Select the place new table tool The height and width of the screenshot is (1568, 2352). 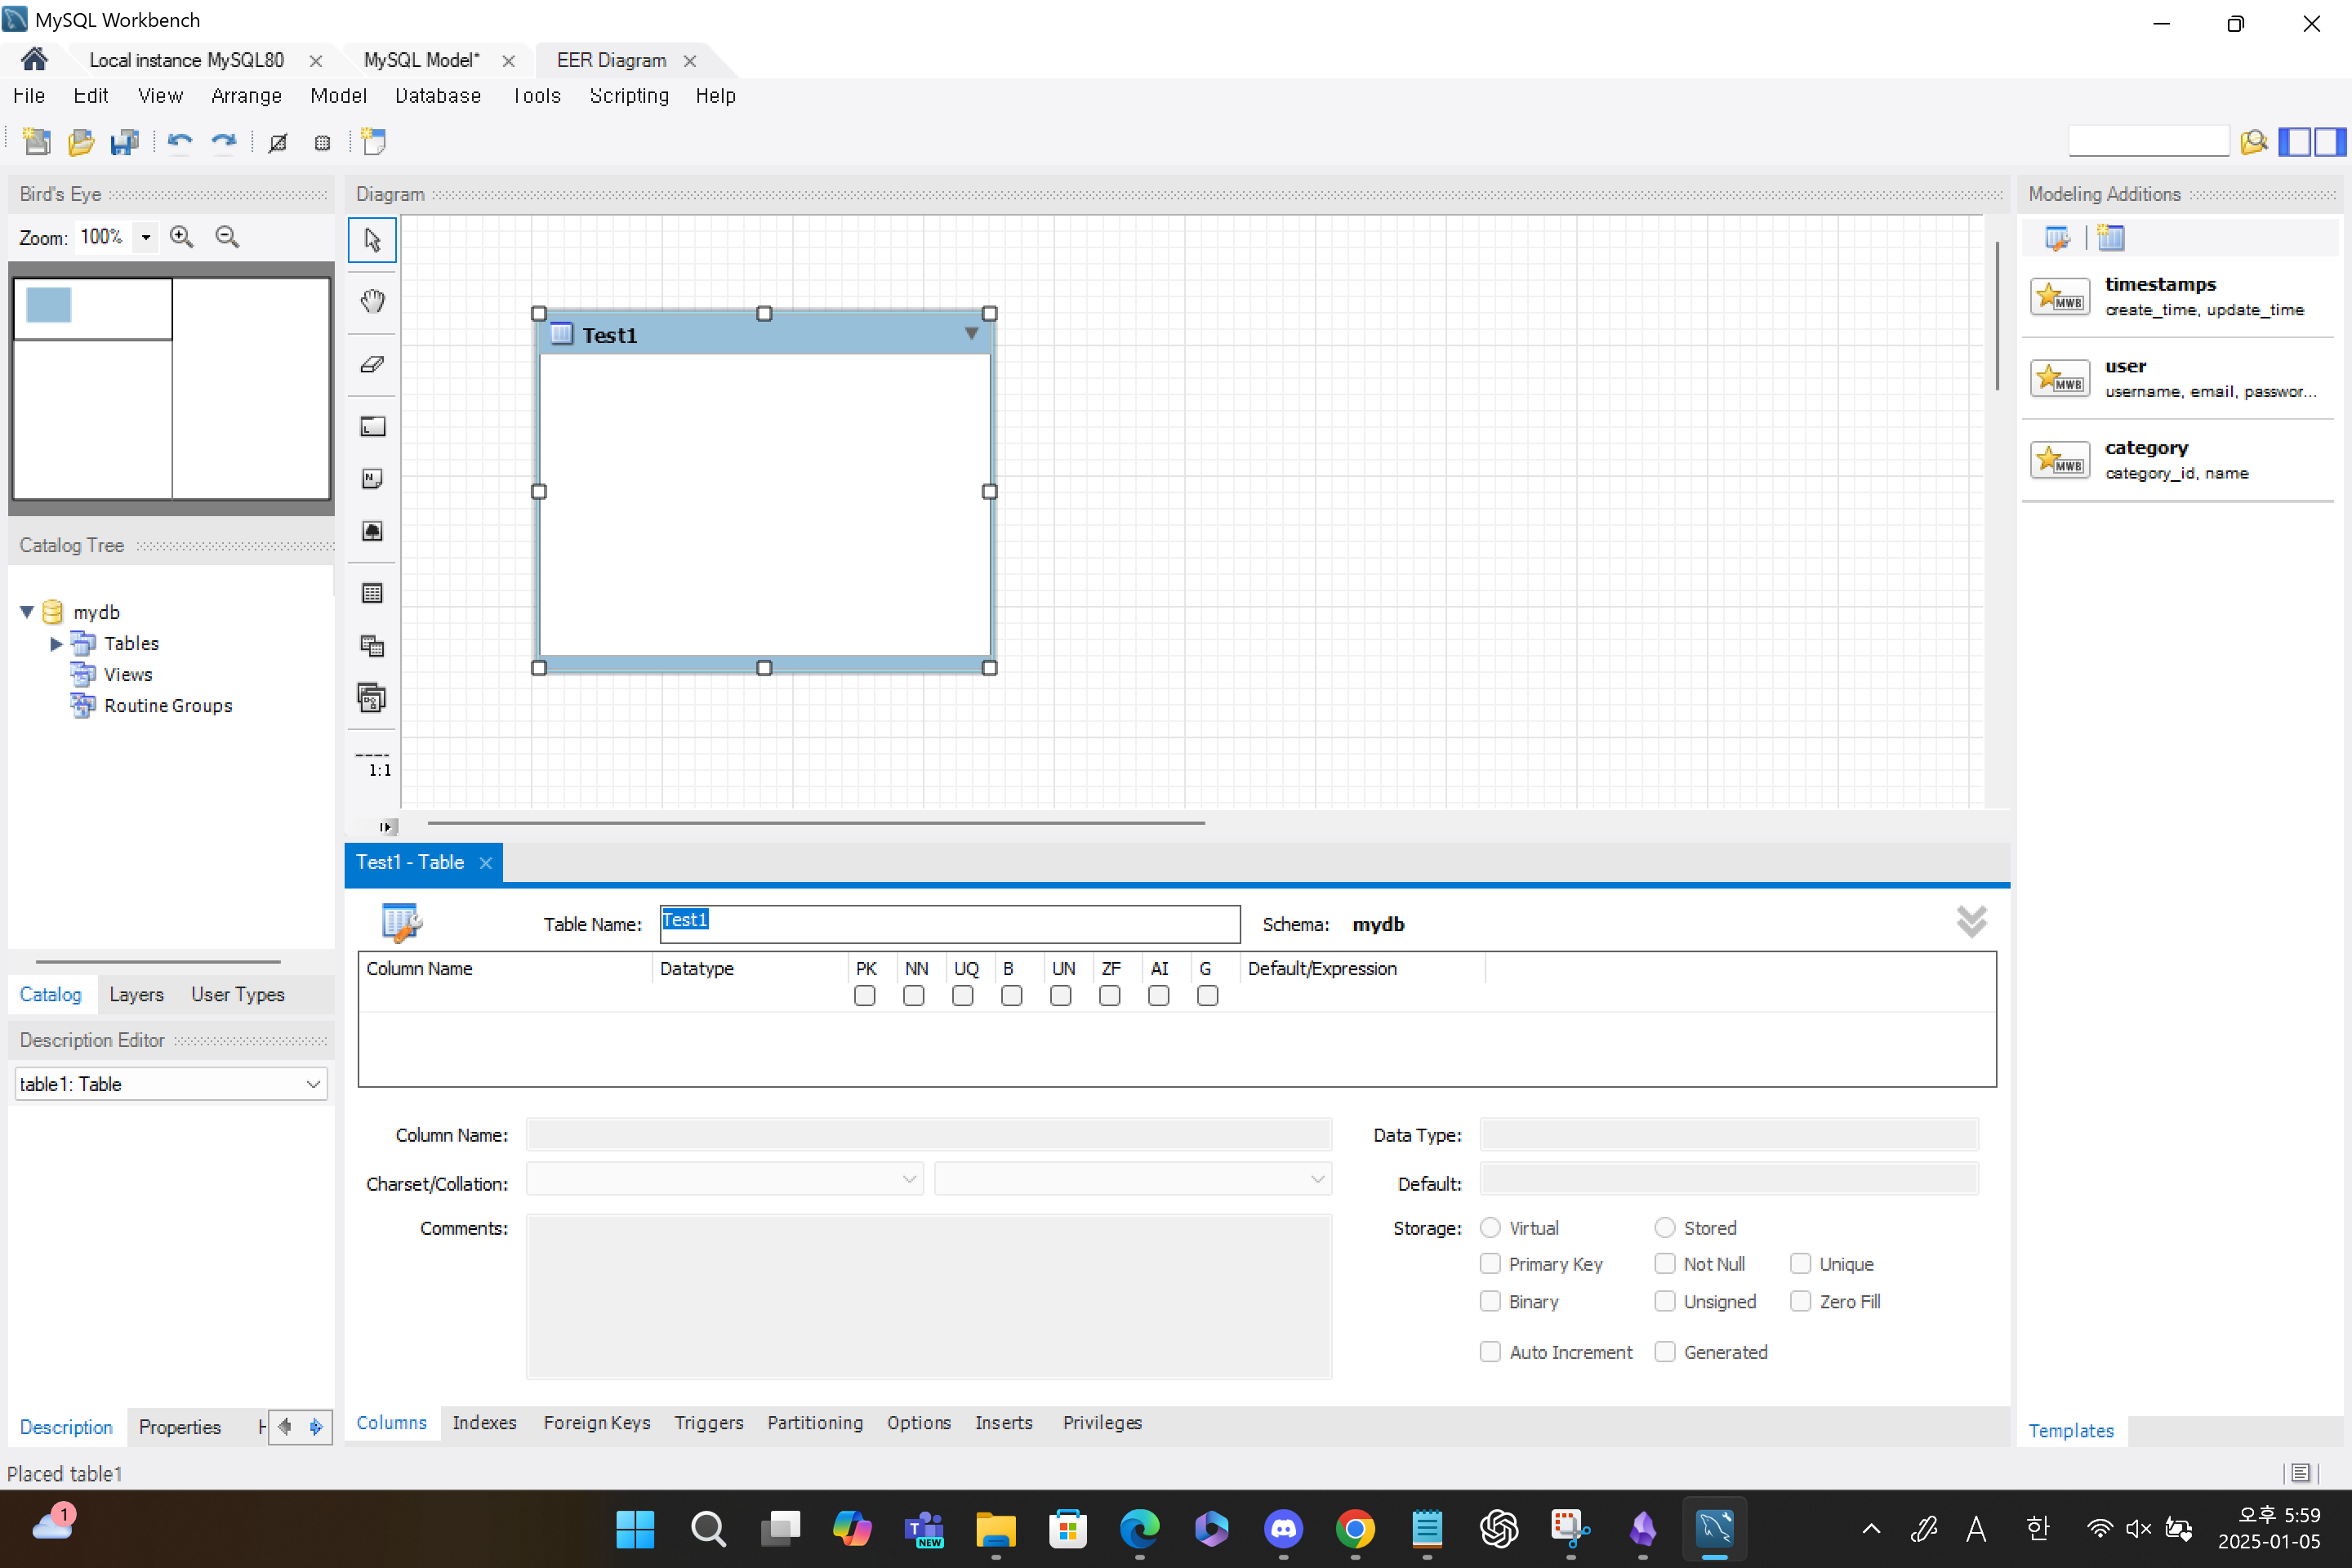(372, 593)
